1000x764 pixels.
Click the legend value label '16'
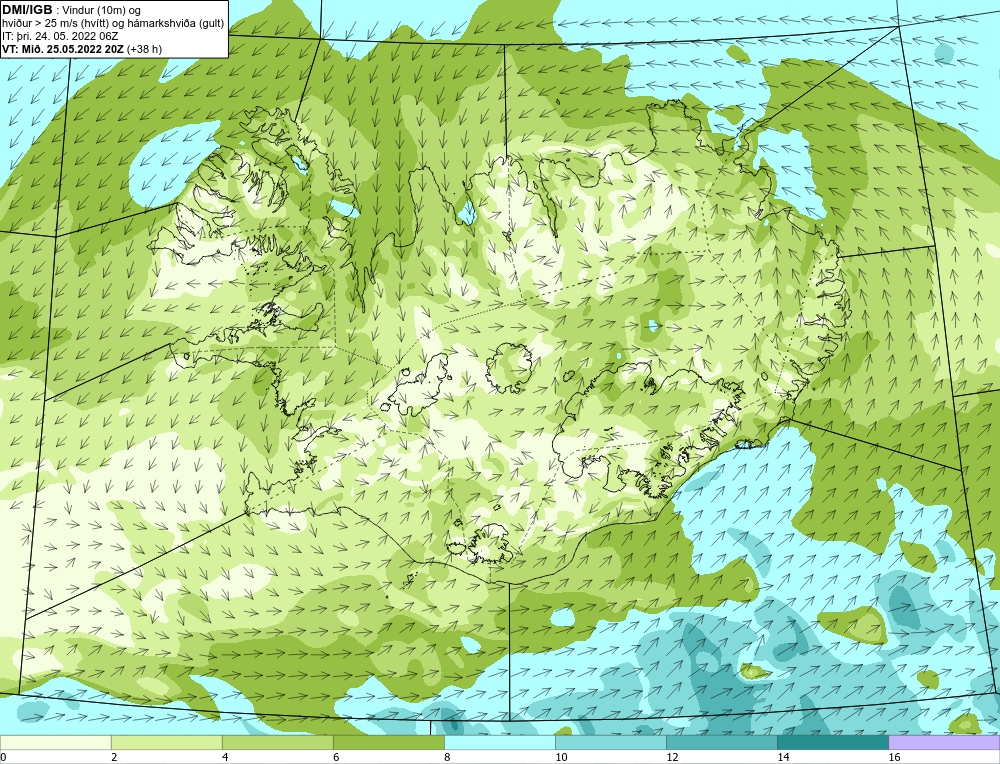click(x=894, y=757)
